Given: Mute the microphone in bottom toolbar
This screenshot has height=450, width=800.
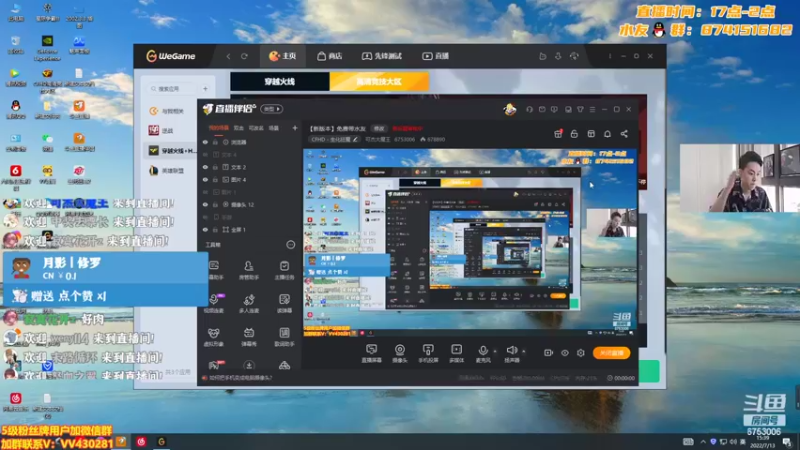Looking at the screenshot, I should [x=483, y=353].
